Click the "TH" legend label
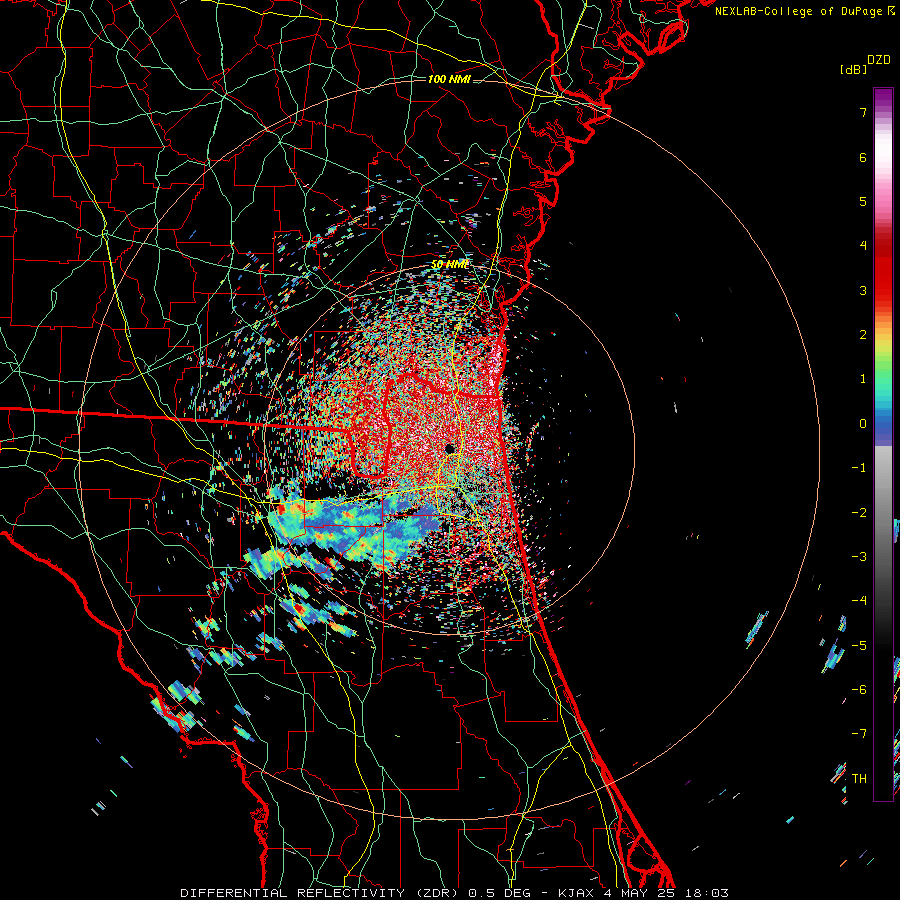Viewport: 900px width, 900px height. 859,779
